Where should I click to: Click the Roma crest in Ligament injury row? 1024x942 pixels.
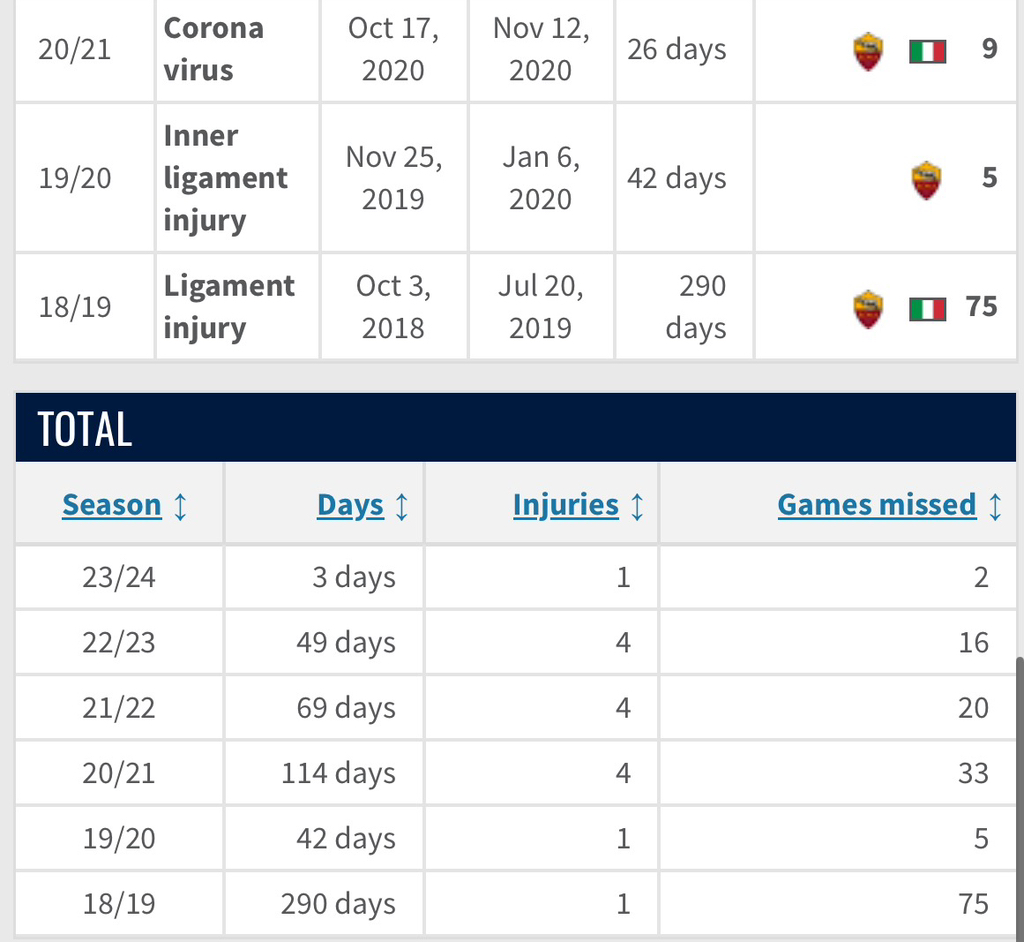868,308
